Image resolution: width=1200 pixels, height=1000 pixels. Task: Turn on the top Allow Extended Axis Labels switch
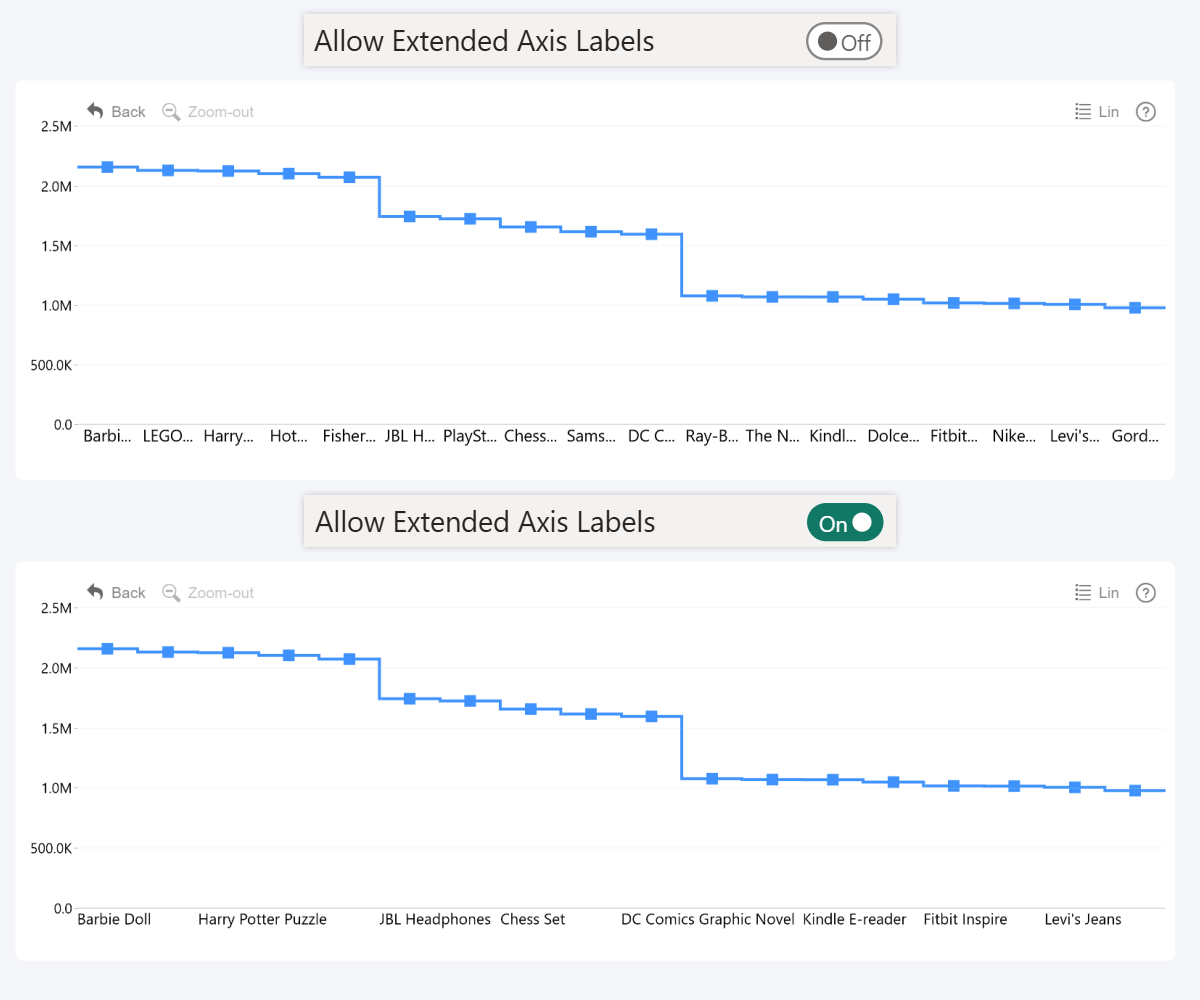point(843,41)
